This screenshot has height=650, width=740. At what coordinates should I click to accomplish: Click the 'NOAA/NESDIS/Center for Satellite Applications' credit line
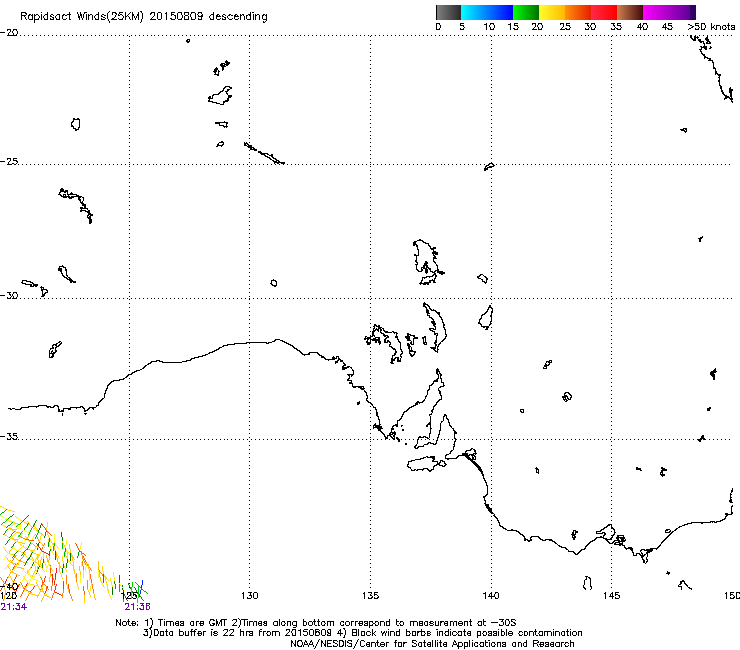(432, 644)
